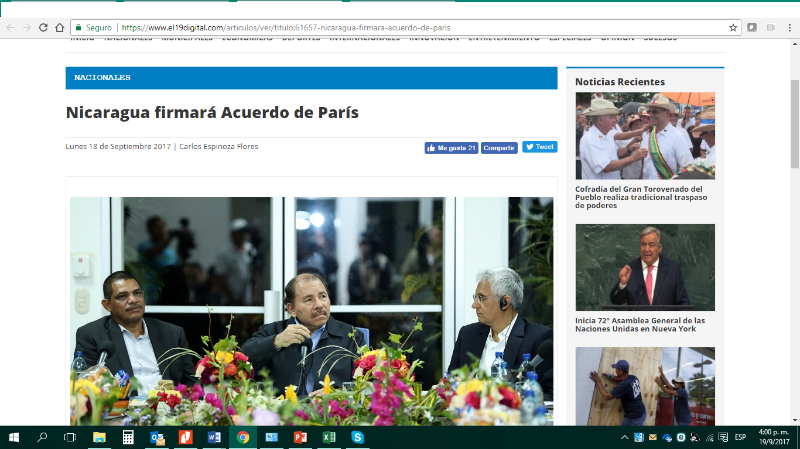
Task: Show hidden system tray icons chevron
Action: tap(624, 437)
